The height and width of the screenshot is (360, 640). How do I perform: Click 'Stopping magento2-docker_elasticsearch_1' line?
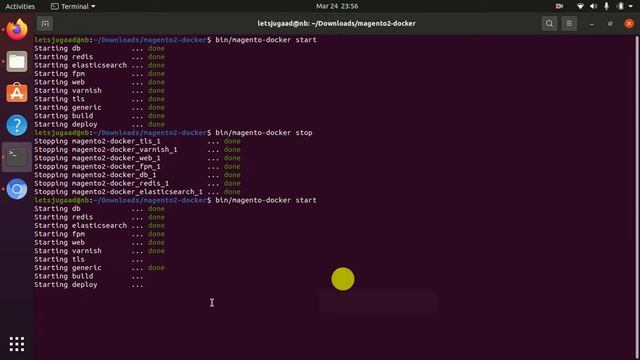[x=137, y=192]
